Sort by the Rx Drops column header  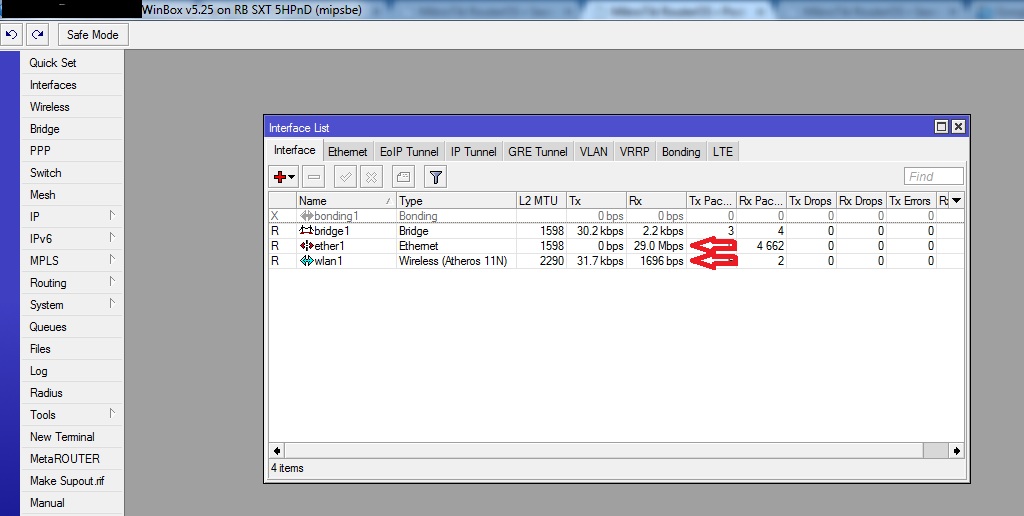(x=861, y=201)
